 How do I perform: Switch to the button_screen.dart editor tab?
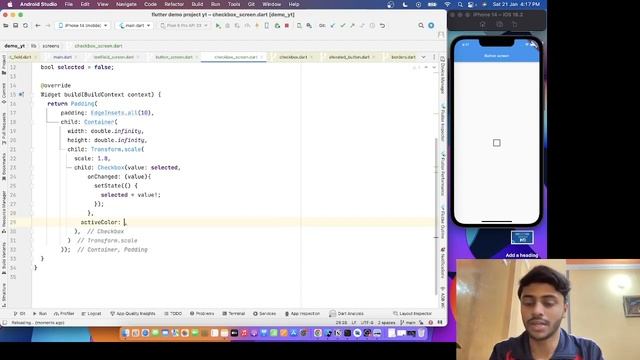click(174, 57)
